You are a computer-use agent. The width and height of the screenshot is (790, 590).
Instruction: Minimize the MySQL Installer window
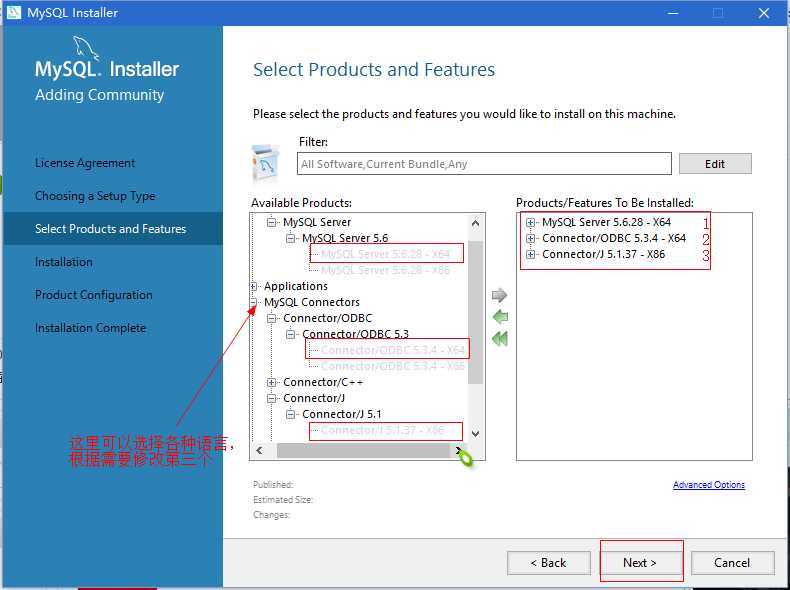673,13
